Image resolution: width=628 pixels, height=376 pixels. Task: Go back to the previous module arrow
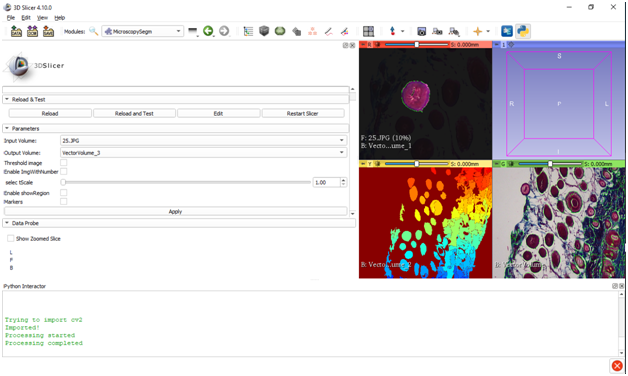pyautogui.click(x=208, y=31)
